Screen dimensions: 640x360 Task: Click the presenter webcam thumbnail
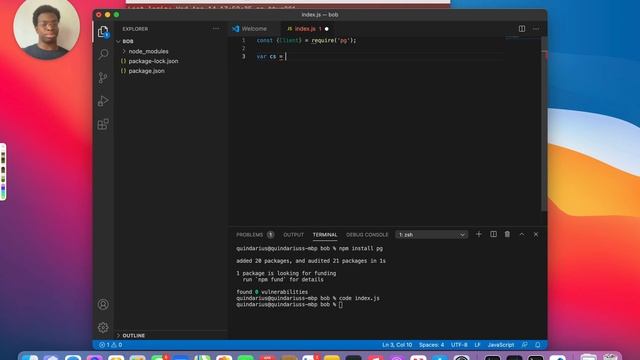pyautogui.click(x=47, y=29)
